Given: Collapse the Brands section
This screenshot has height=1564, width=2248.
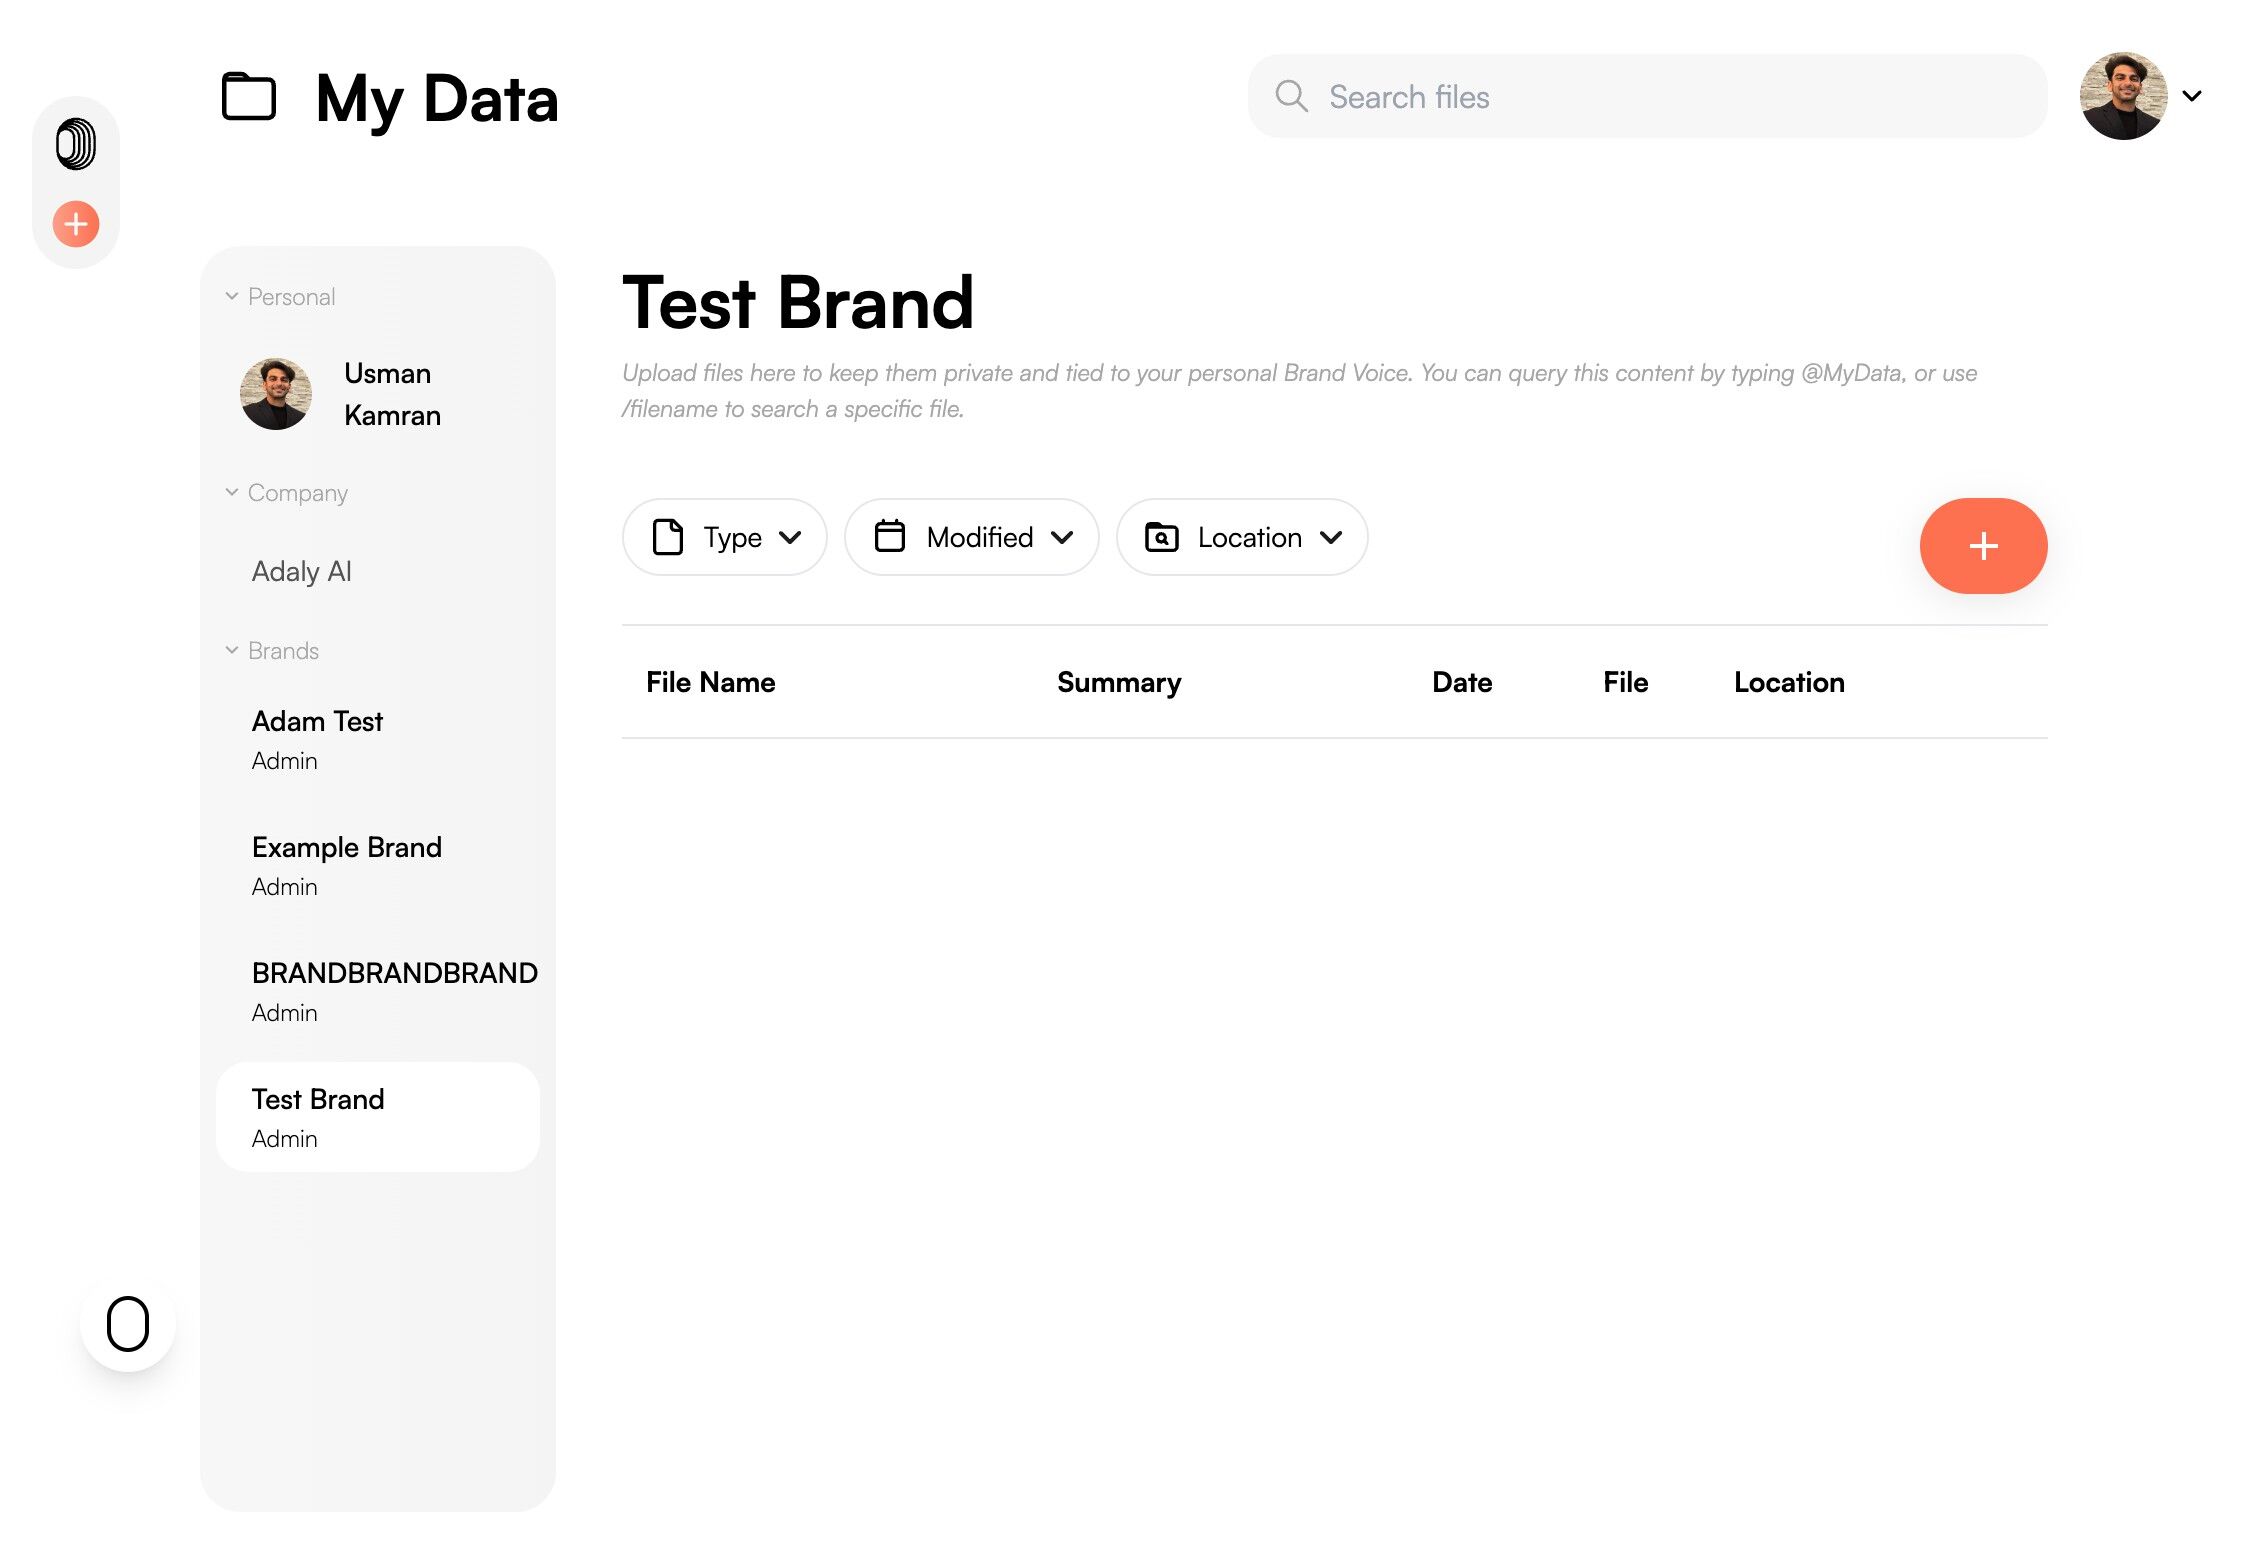Looking at the screenshot, I should pyautogui.click(x=232, y=650).
